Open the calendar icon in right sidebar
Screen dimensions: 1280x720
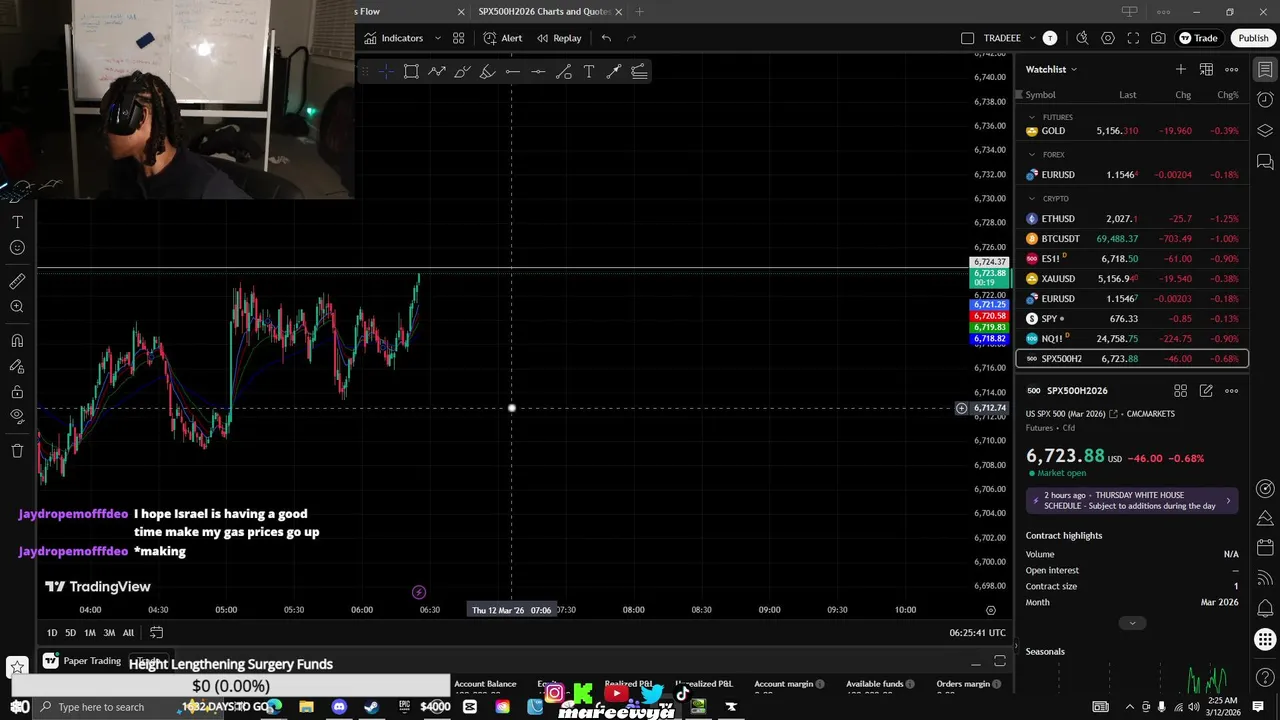(x=1265, y=548)
